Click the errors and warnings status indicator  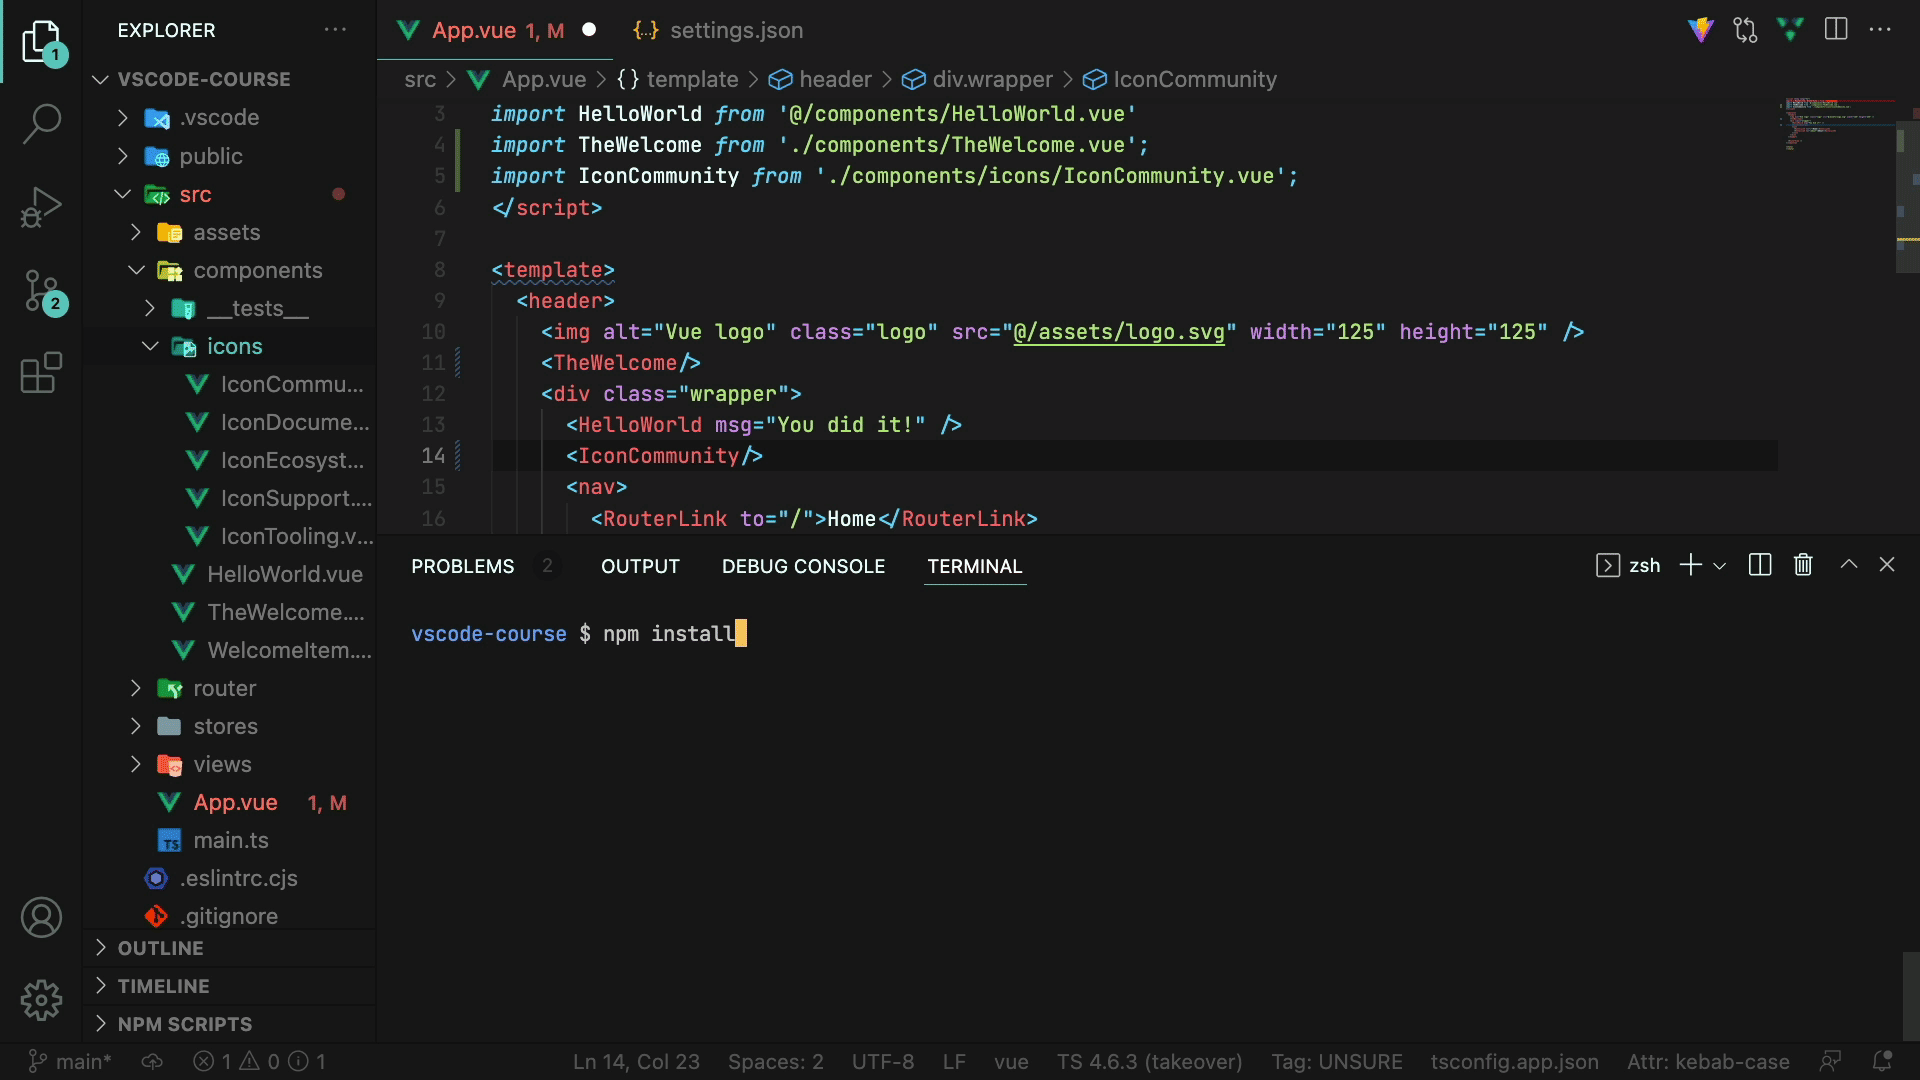point(259,1061)
